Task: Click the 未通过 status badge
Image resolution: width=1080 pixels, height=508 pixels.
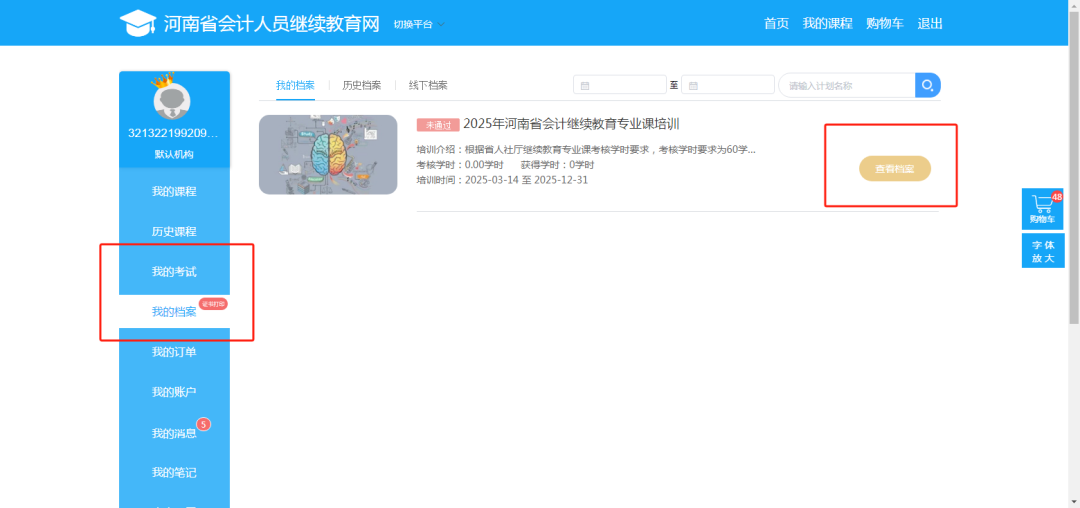Action: click(438, 125)
